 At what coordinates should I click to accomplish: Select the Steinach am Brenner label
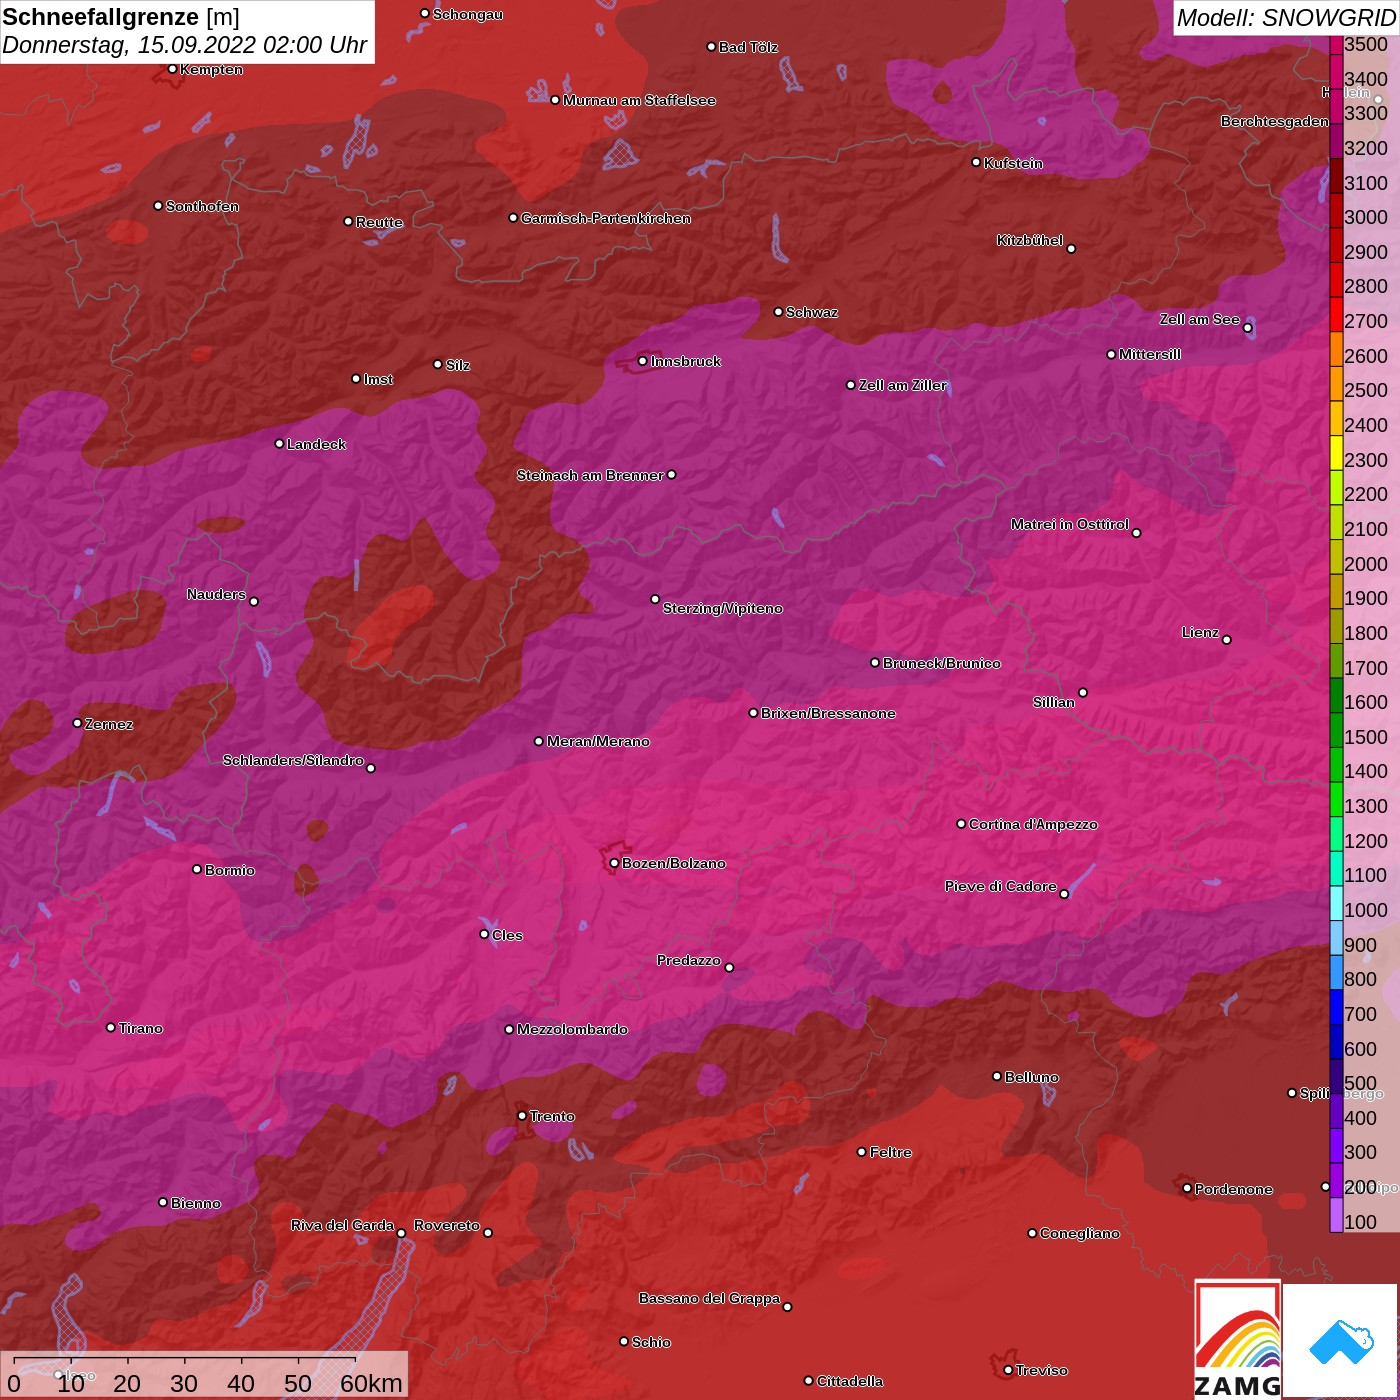pos(590,475)
